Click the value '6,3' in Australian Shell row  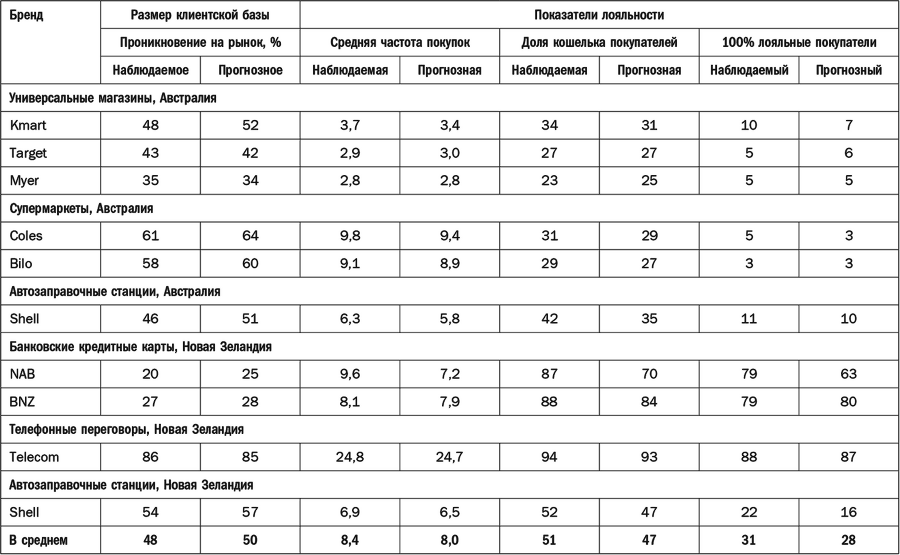(x=350, y=319)
